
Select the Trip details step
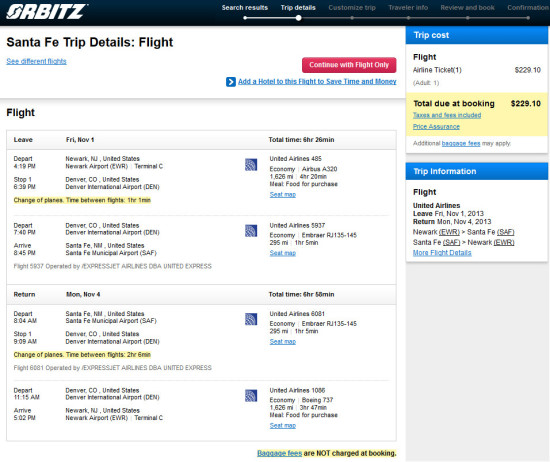(x=298, y=8)
